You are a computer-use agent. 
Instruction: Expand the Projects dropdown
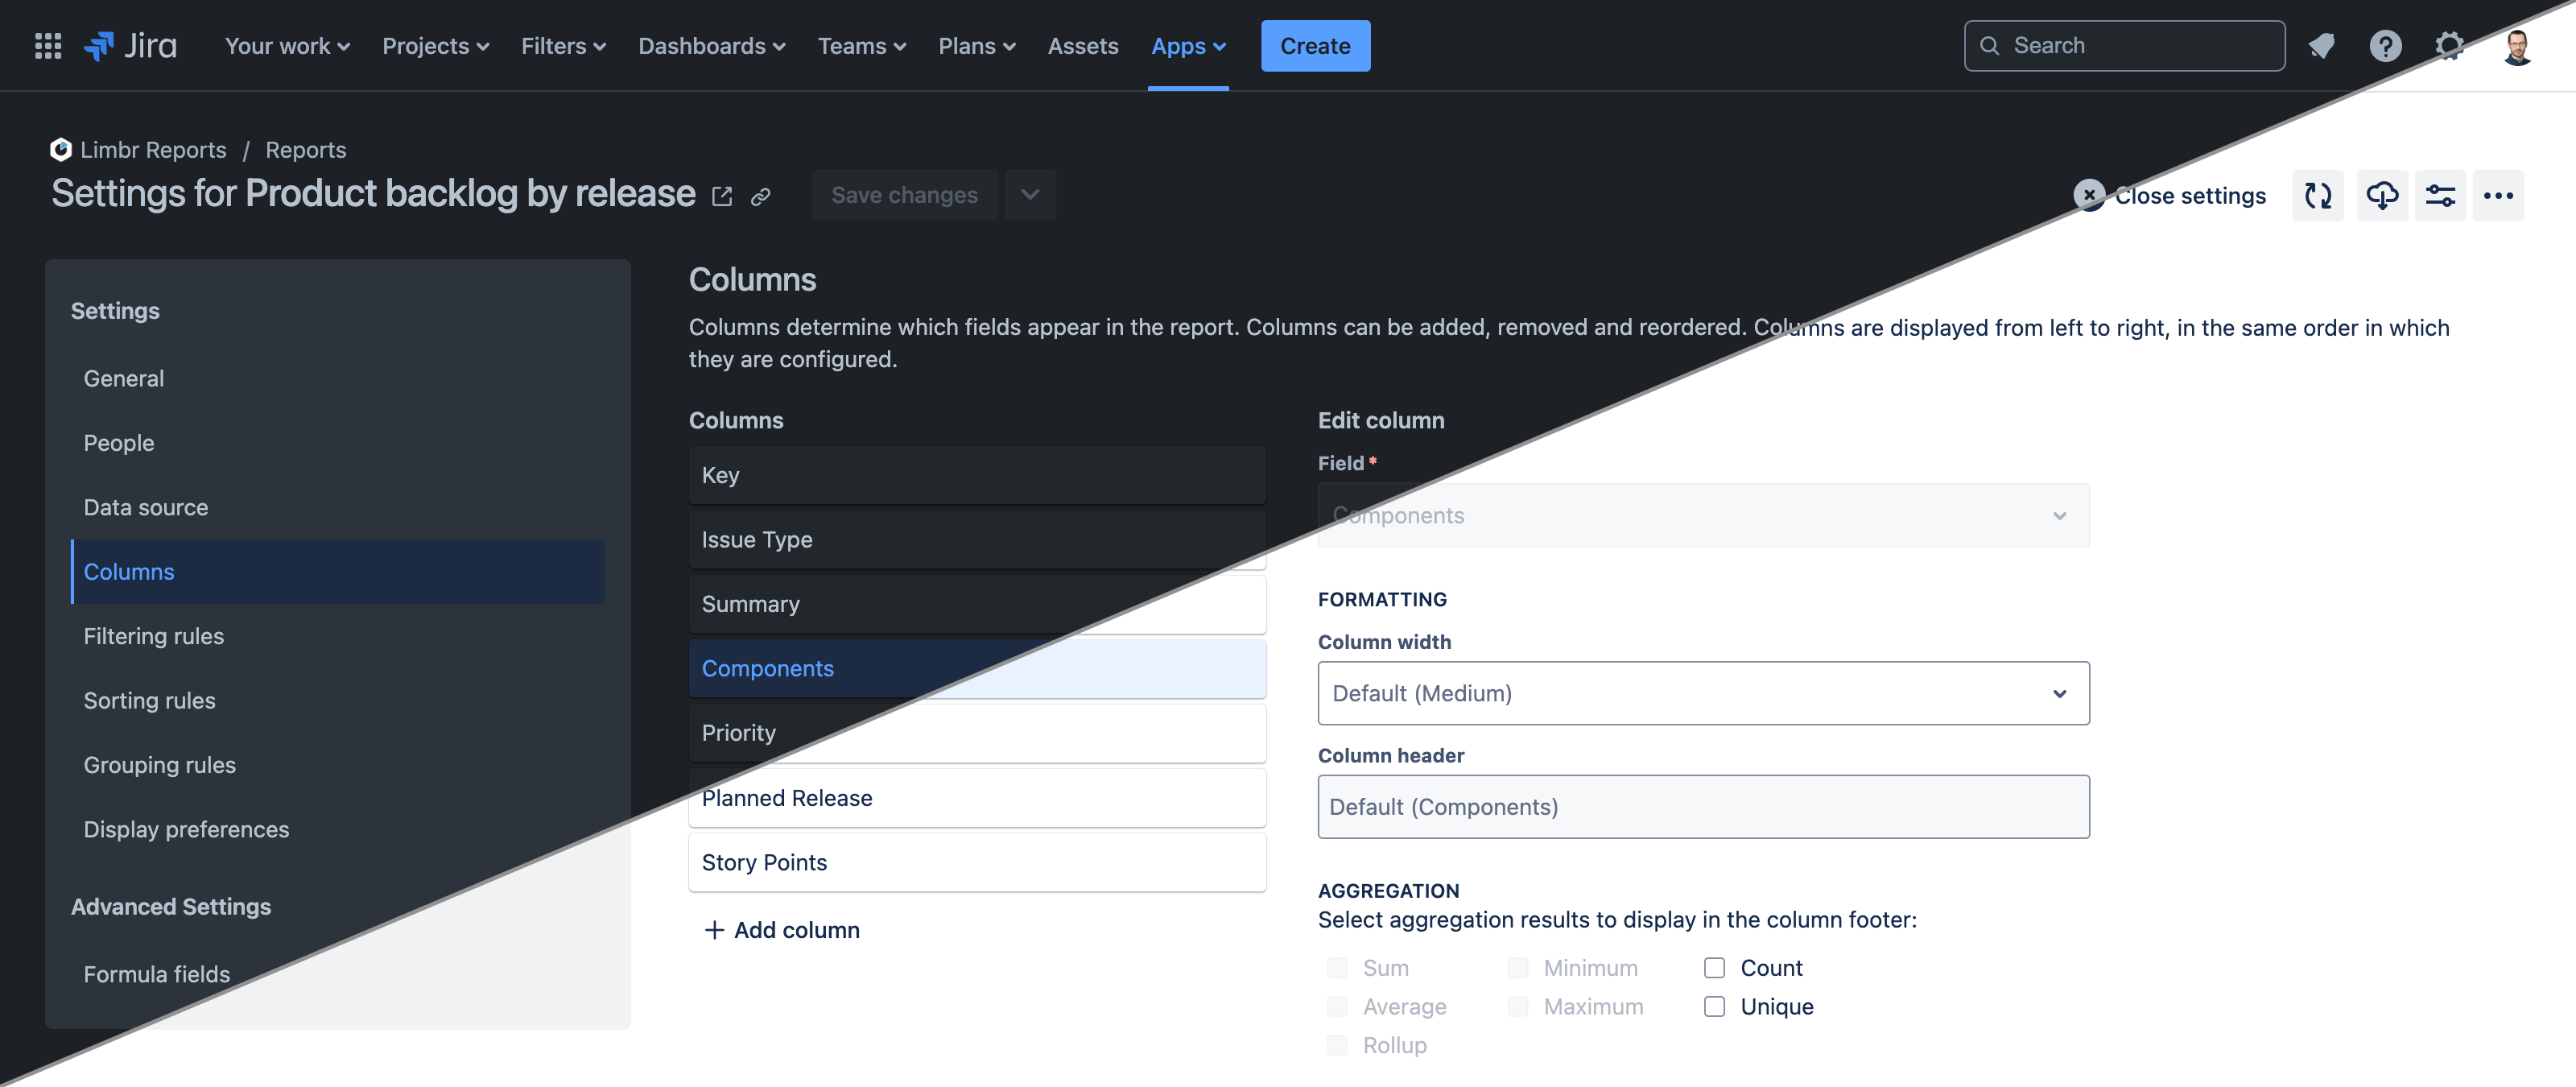435,46
